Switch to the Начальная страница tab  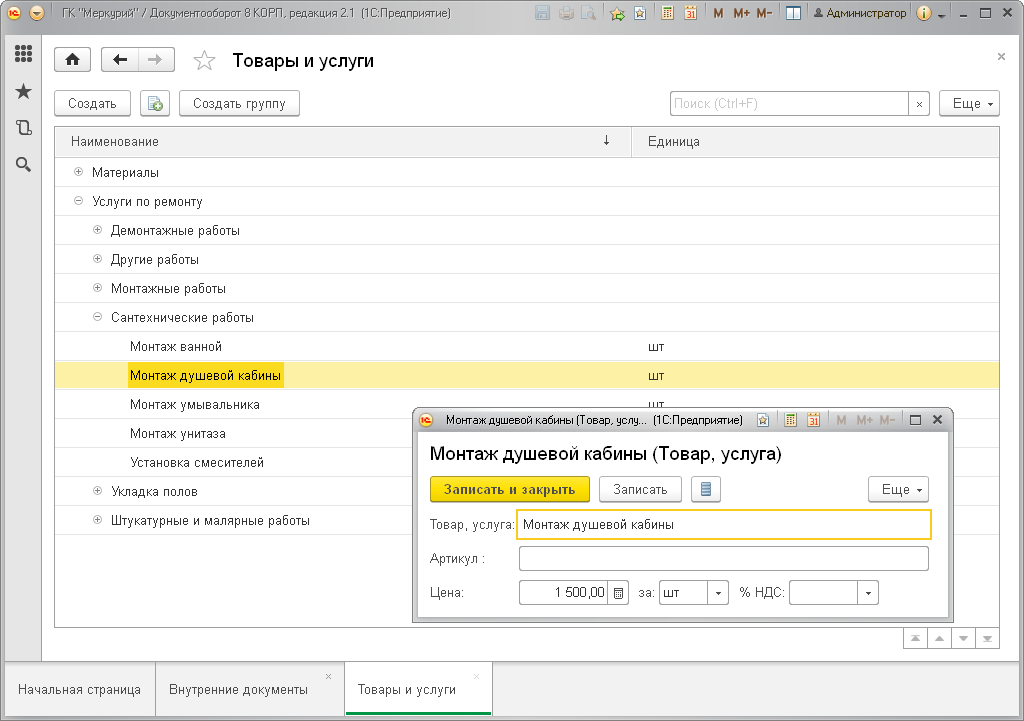[x=79, y=690]
